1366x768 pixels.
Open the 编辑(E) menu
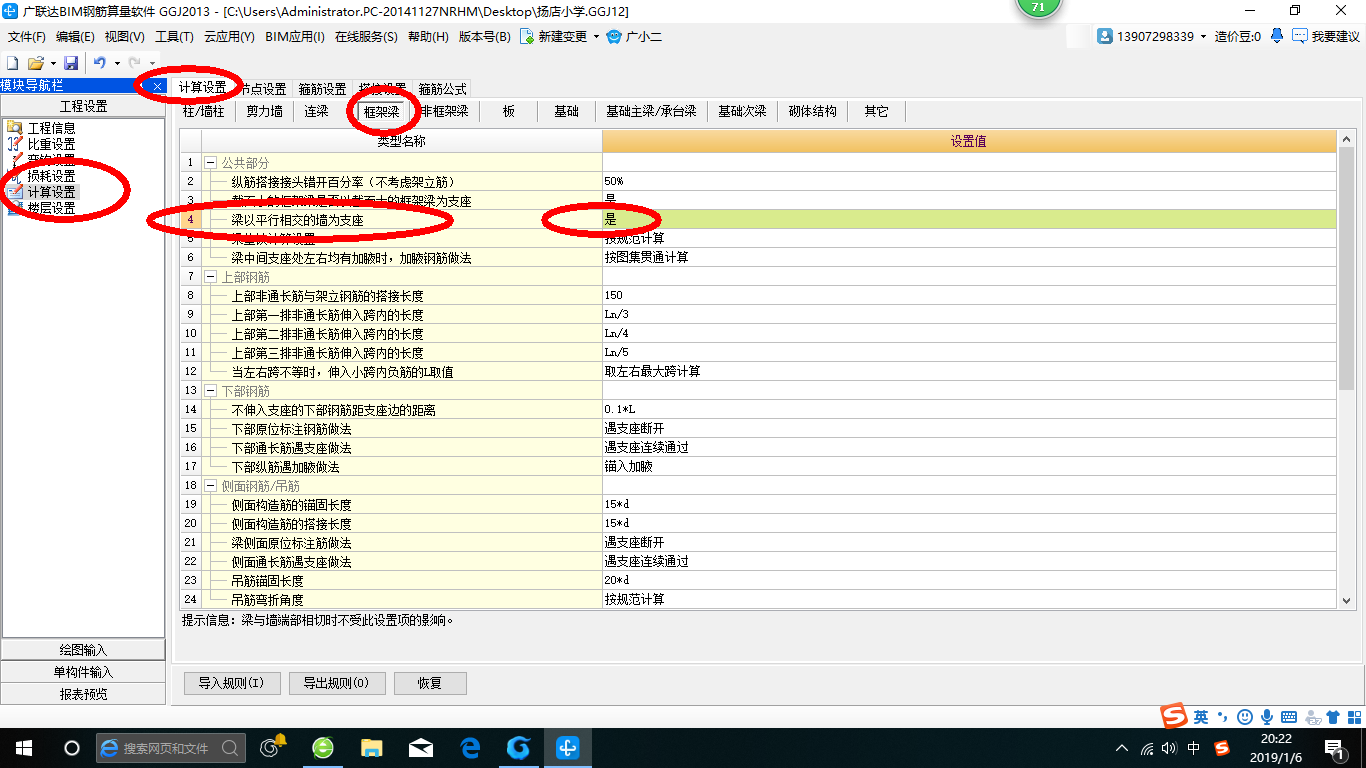75,37
